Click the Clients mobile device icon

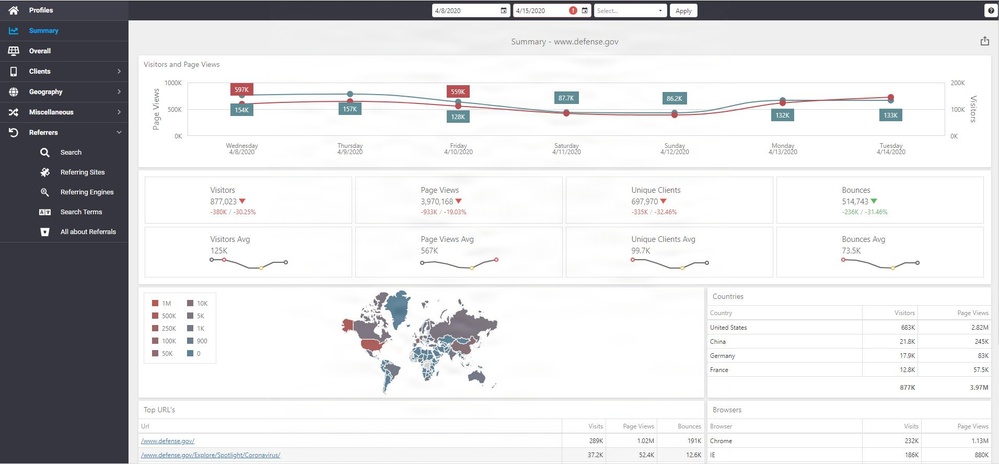13,71
